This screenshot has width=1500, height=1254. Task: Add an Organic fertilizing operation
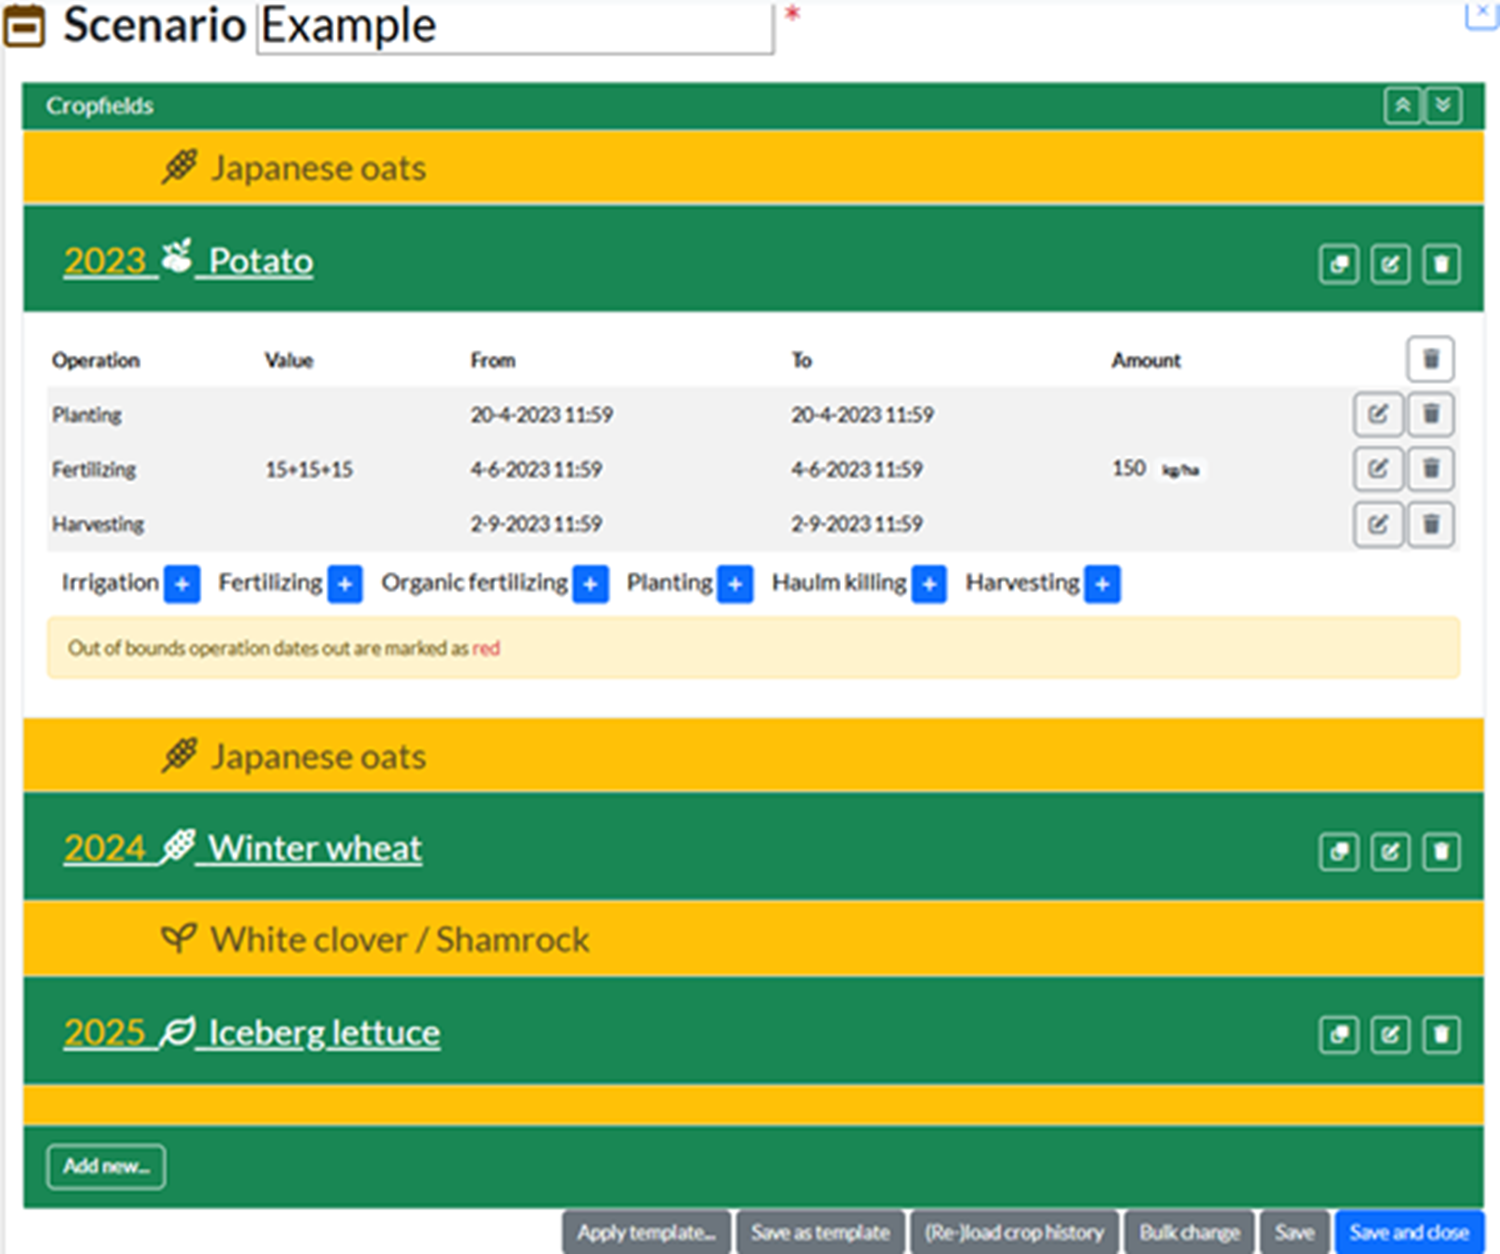(591, 584)
